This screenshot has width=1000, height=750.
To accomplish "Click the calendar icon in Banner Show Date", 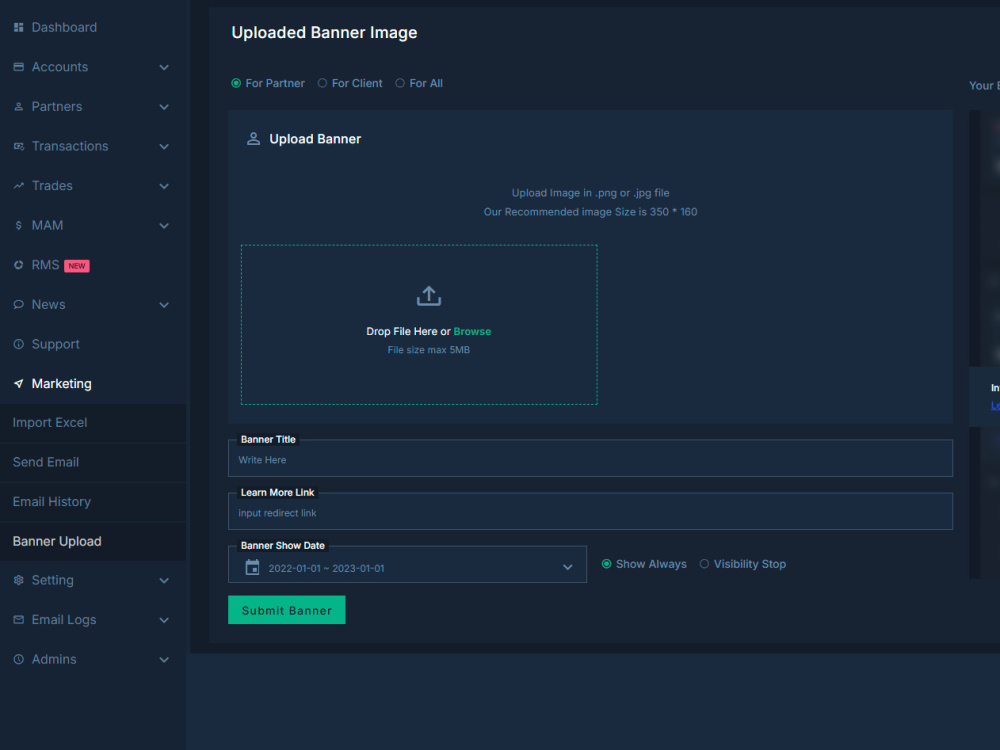I will coord(253,567).
